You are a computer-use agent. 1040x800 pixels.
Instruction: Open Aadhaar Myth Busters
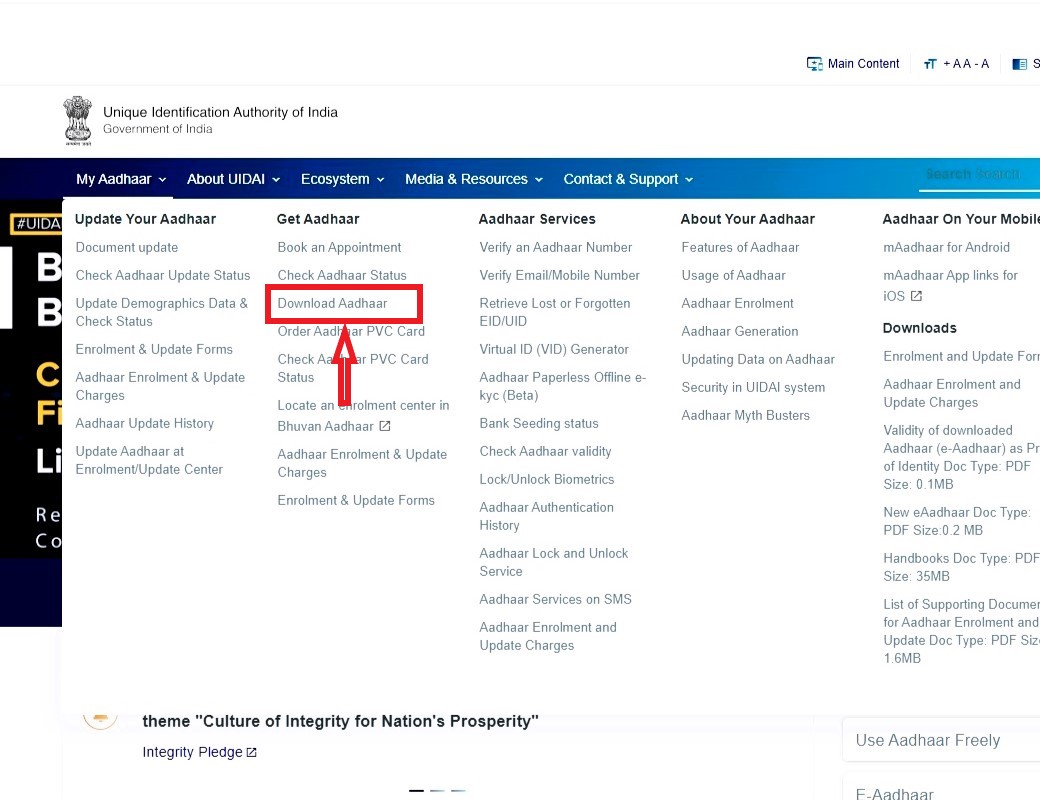(746, 415)
